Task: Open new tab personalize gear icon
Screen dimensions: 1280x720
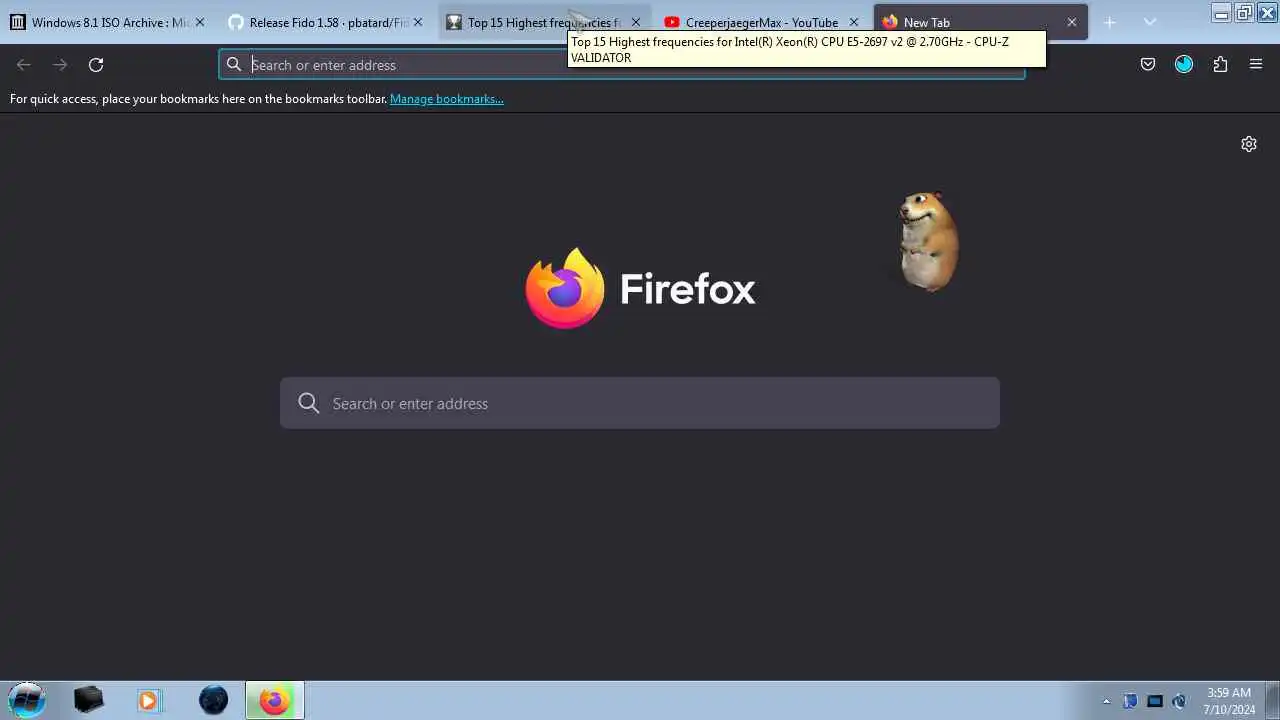Action: [1249, 144]
